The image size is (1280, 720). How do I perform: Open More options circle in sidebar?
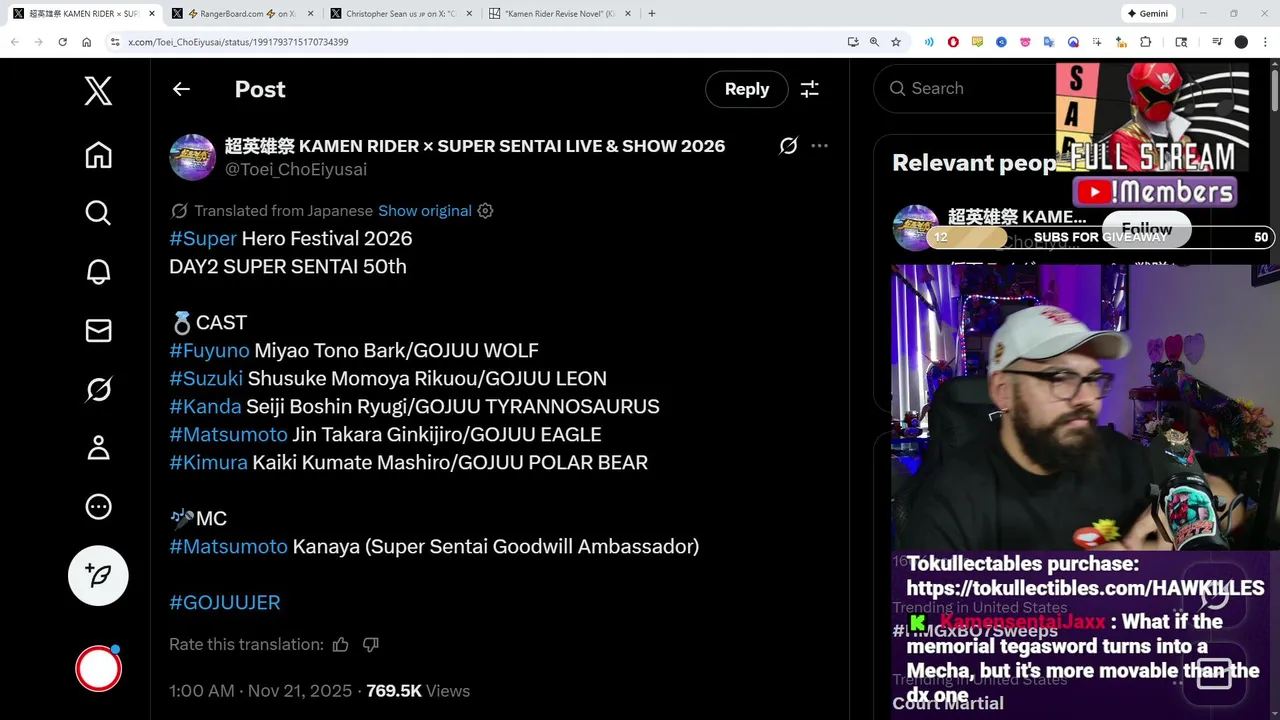pyautogui.click(x=98, y=506)
